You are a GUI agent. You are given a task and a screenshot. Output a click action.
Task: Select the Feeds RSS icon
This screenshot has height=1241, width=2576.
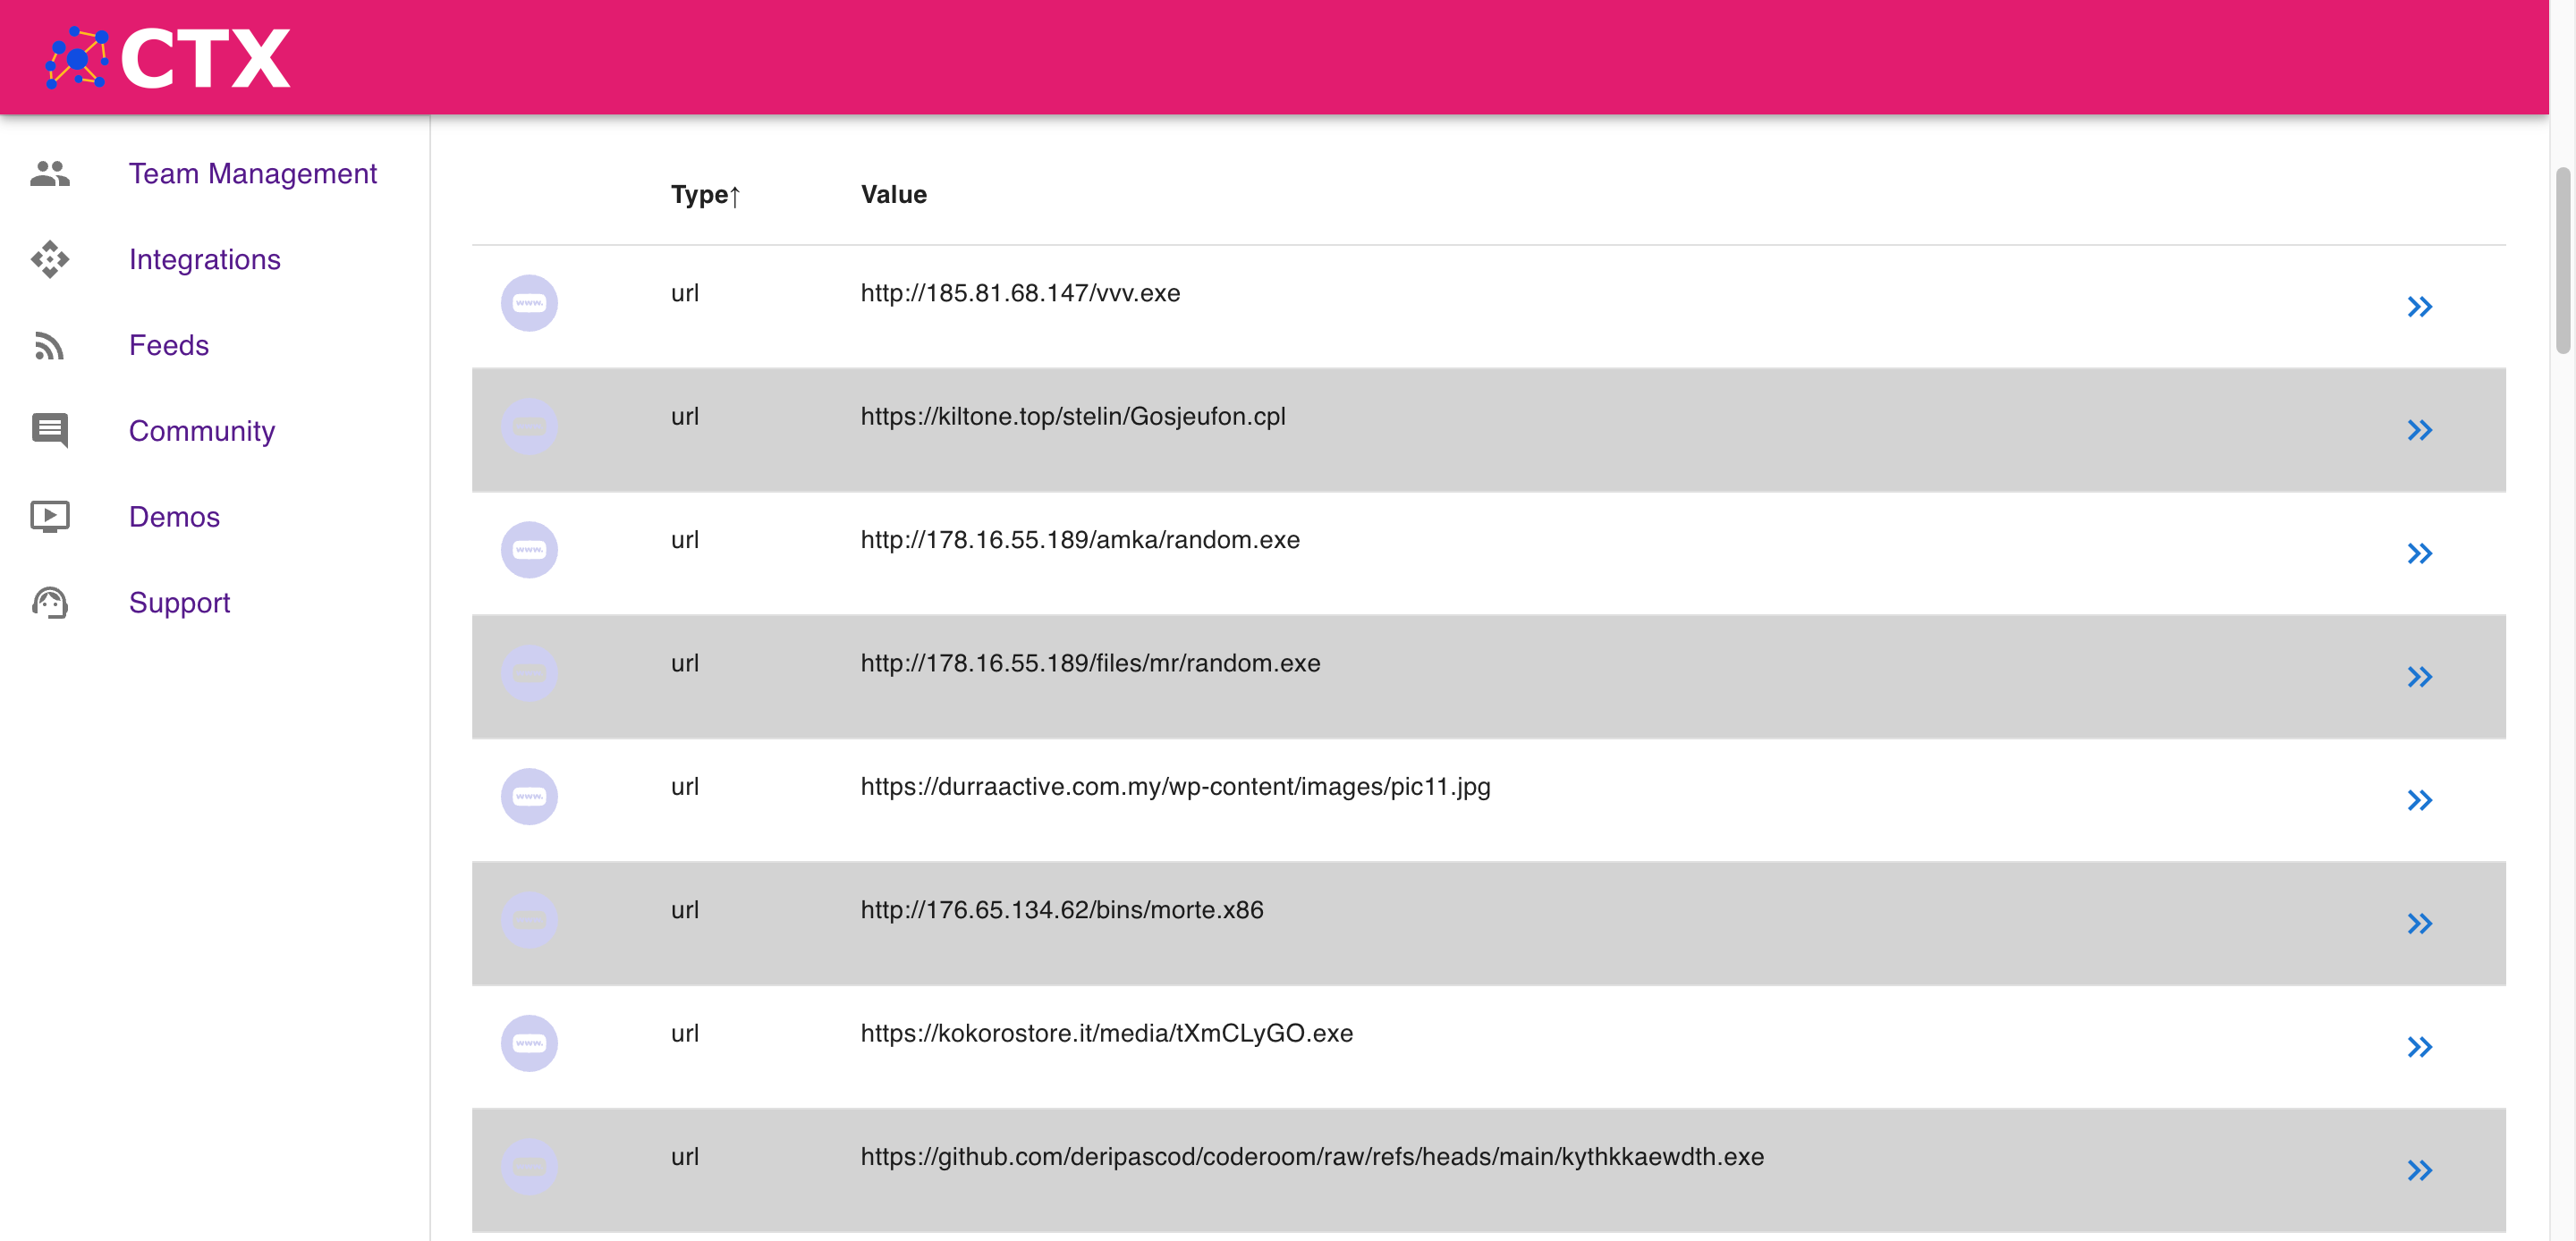tap(50, 345)
